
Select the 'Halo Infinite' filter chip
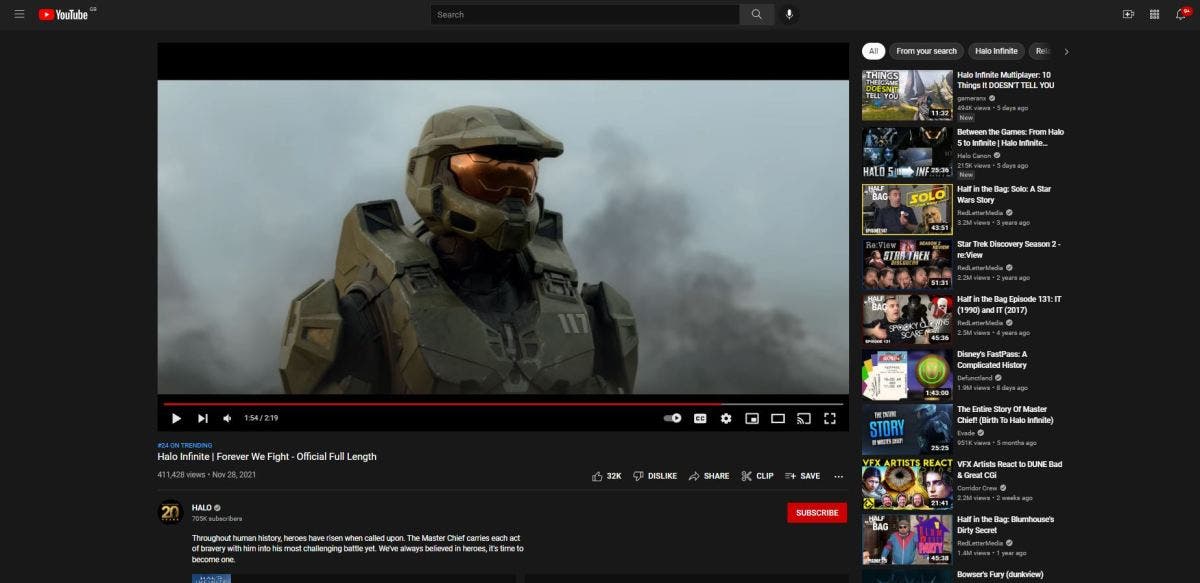(x=996, y=51)
